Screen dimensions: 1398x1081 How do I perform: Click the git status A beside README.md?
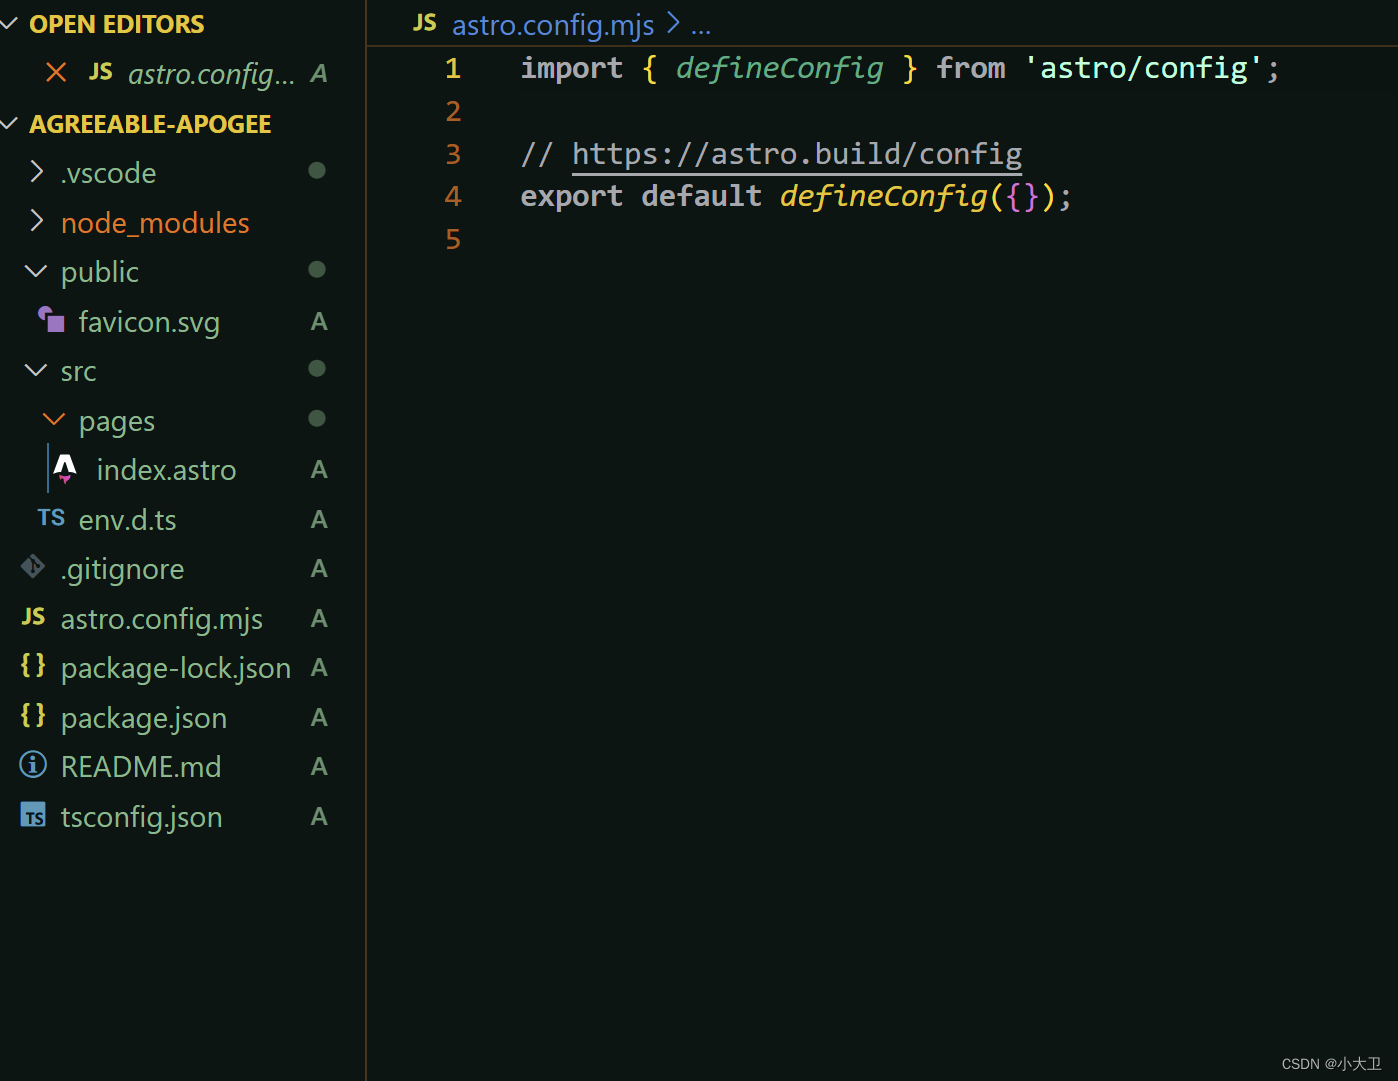319,766
